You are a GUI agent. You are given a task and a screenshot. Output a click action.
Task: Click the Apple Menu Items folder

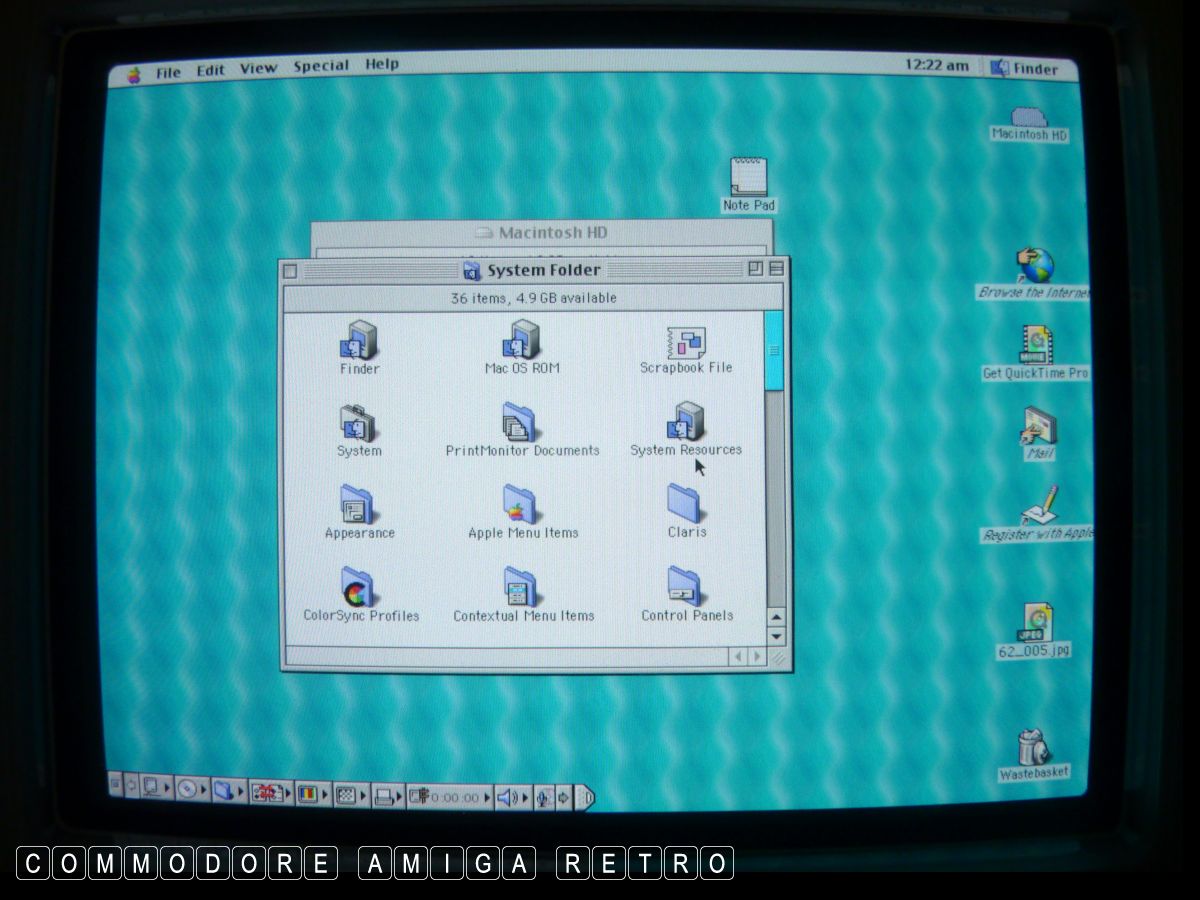pos(521,505)
